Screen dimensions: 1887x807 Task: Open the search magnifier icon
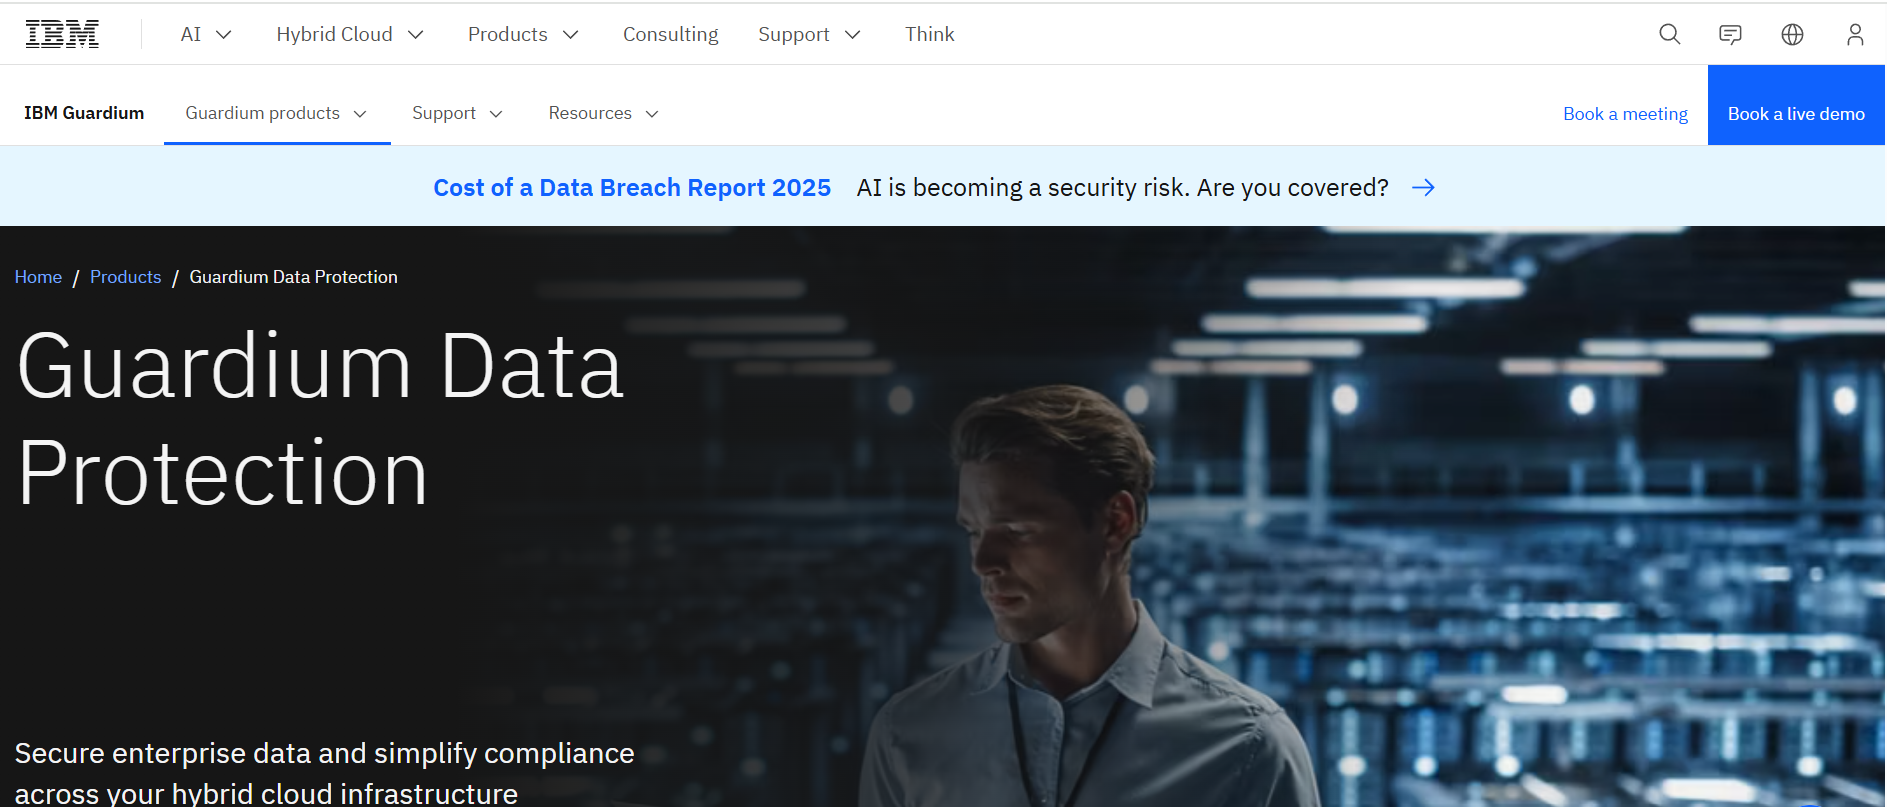pos(1669,34)
